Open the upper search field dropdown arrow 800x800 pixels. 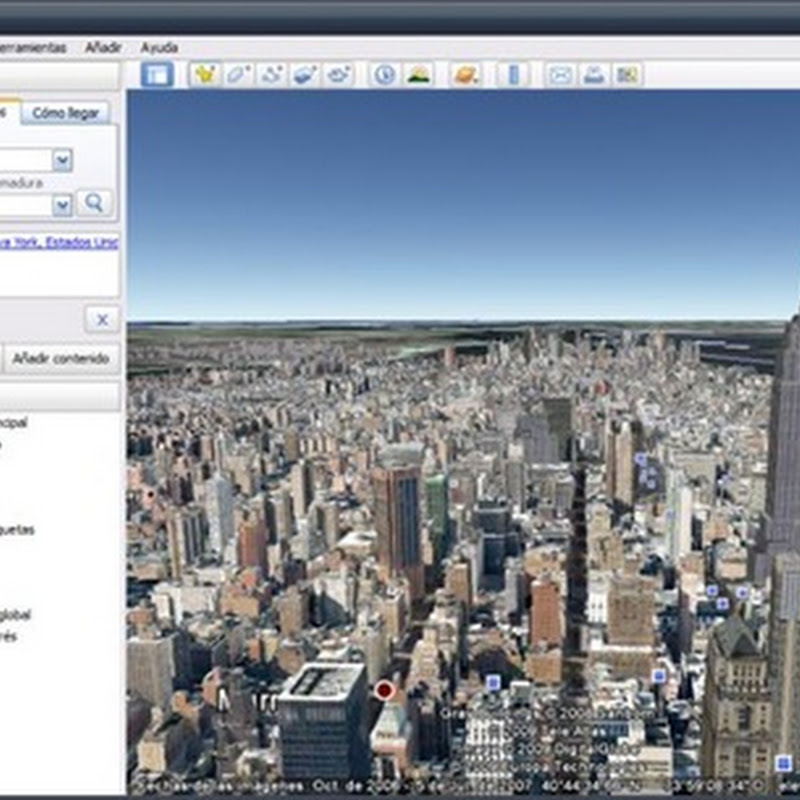point(62,160)
